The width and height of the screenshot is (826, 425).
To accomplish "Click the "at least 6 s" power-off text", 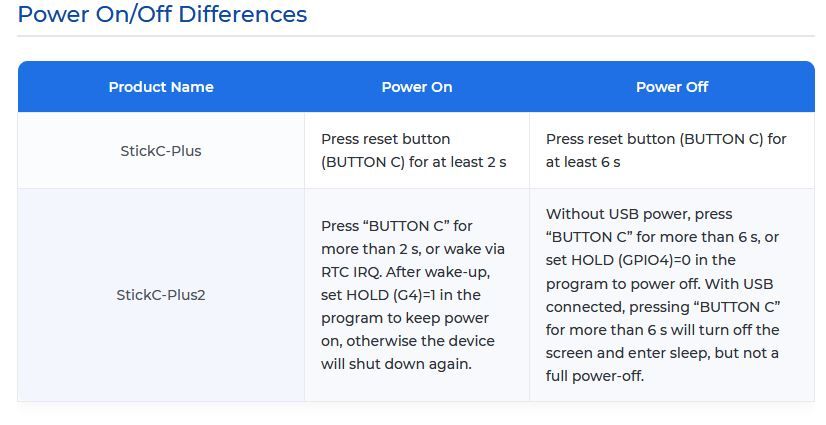I will pyautogui.click(x=583, y=162).
